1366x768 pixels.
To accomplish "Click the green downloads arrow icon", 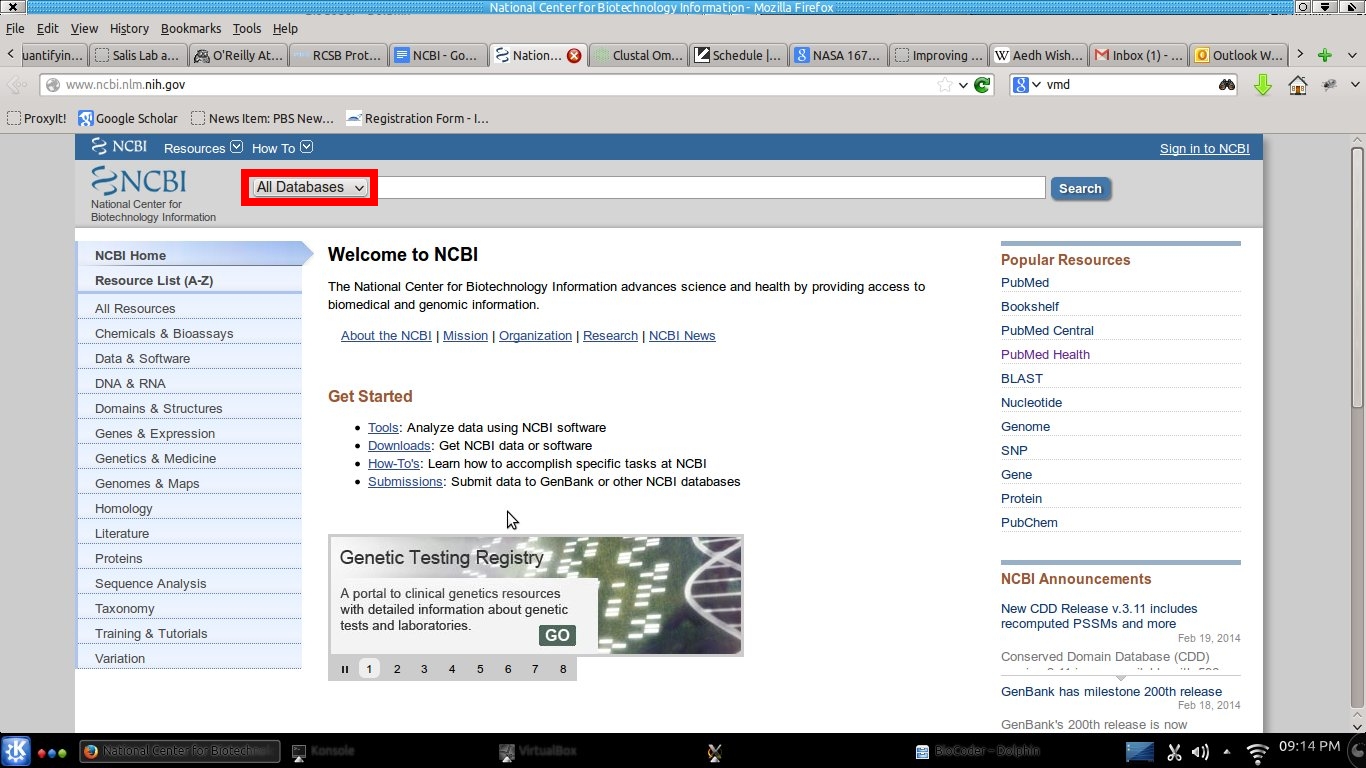I will tap(1262, 85).
